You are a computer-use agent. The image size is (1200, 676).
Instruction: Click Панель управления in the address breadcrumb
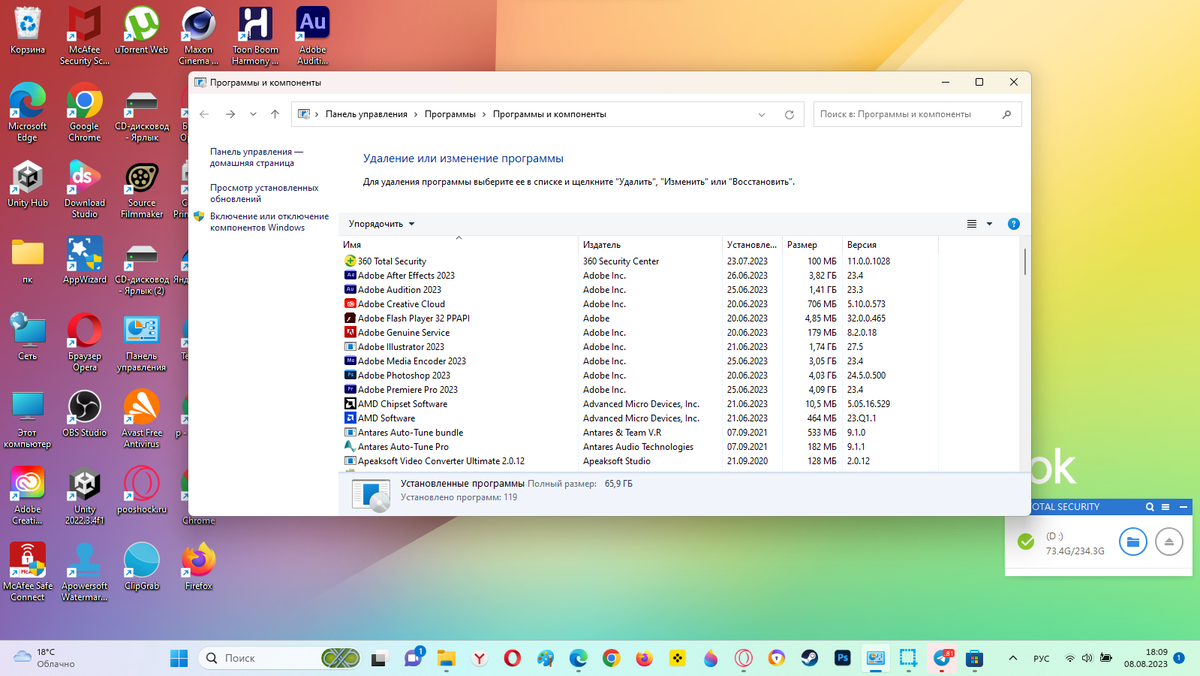tap(366, 114)
